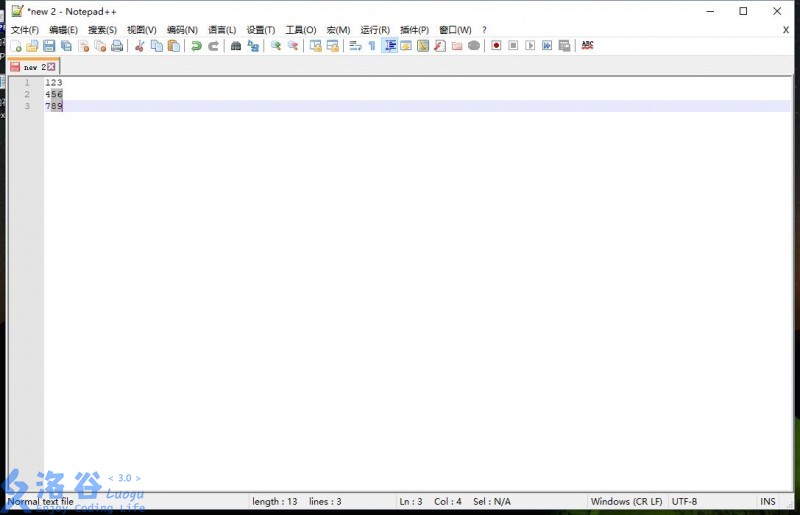This screenshot has height=515, width=800.
Task: Open the 编码(N) encoding menu
Action: coord(182,30)
